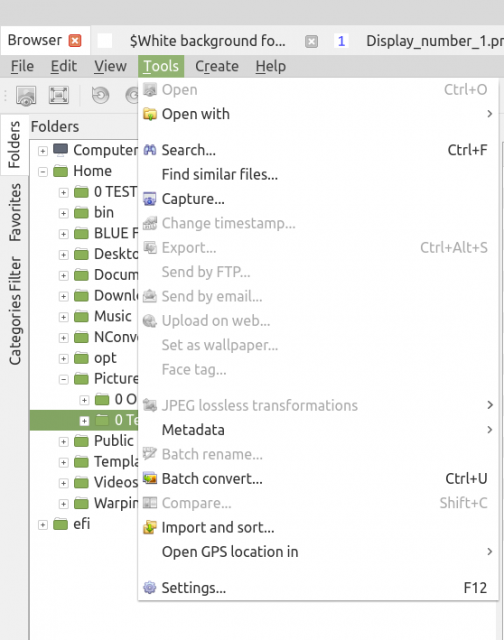Click the Open with folder icon
504x640 pixels.
[150, 114]
